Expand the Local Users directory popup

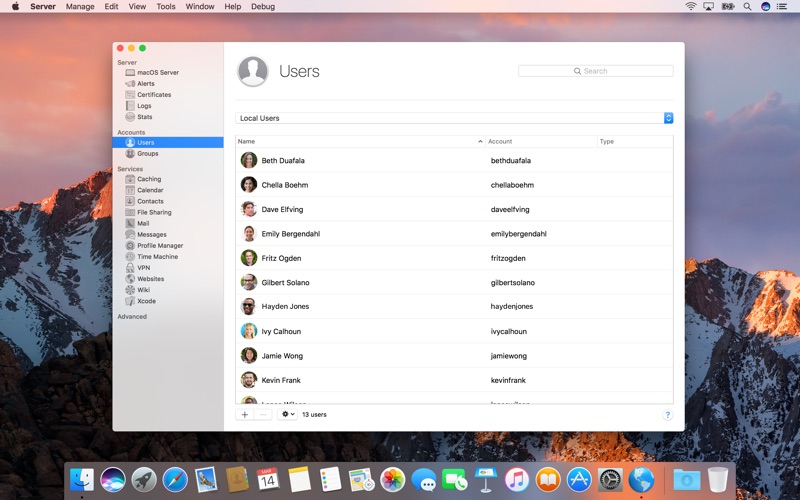tap(454, 118)
